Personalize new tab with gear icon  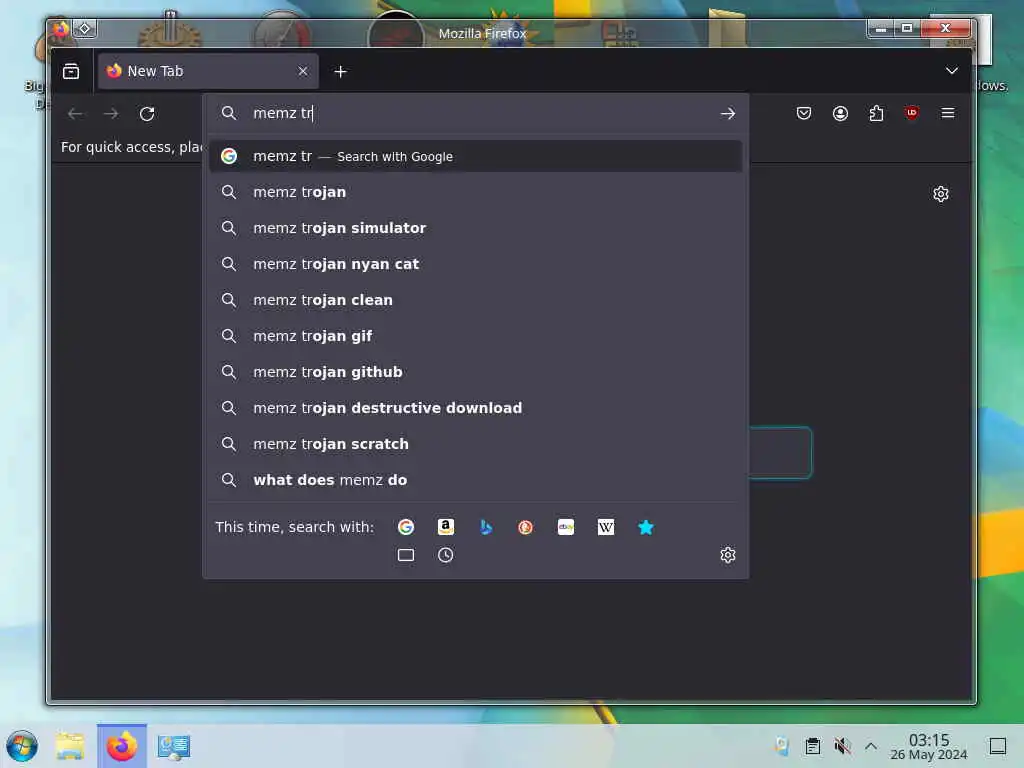coord(940,194)
